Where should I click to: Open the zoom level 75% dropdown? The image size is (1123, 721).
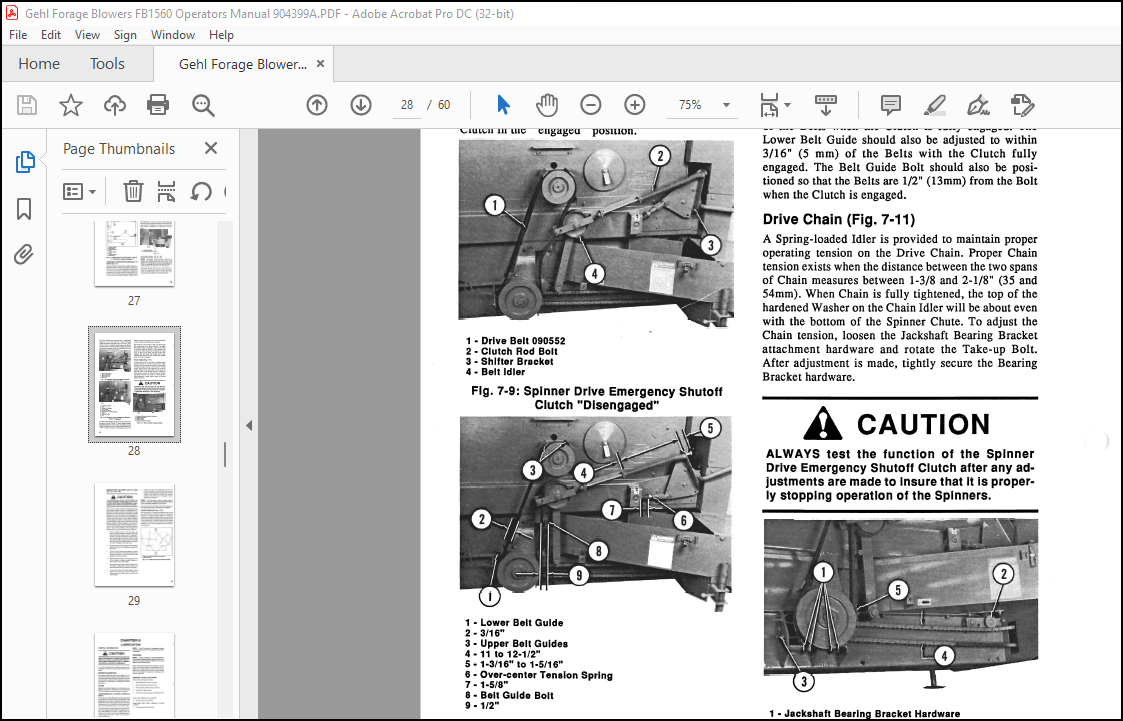coord(726,105)
